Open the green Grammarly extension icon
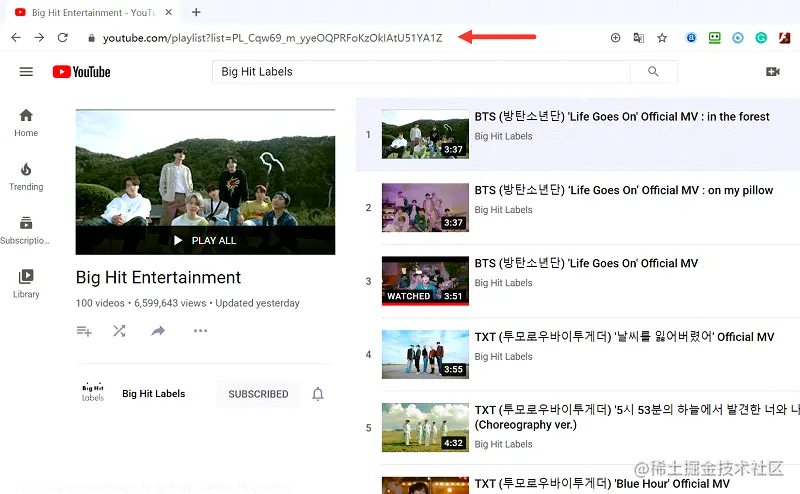The width and height of the screenshot is (800, 494). point(761,38)
